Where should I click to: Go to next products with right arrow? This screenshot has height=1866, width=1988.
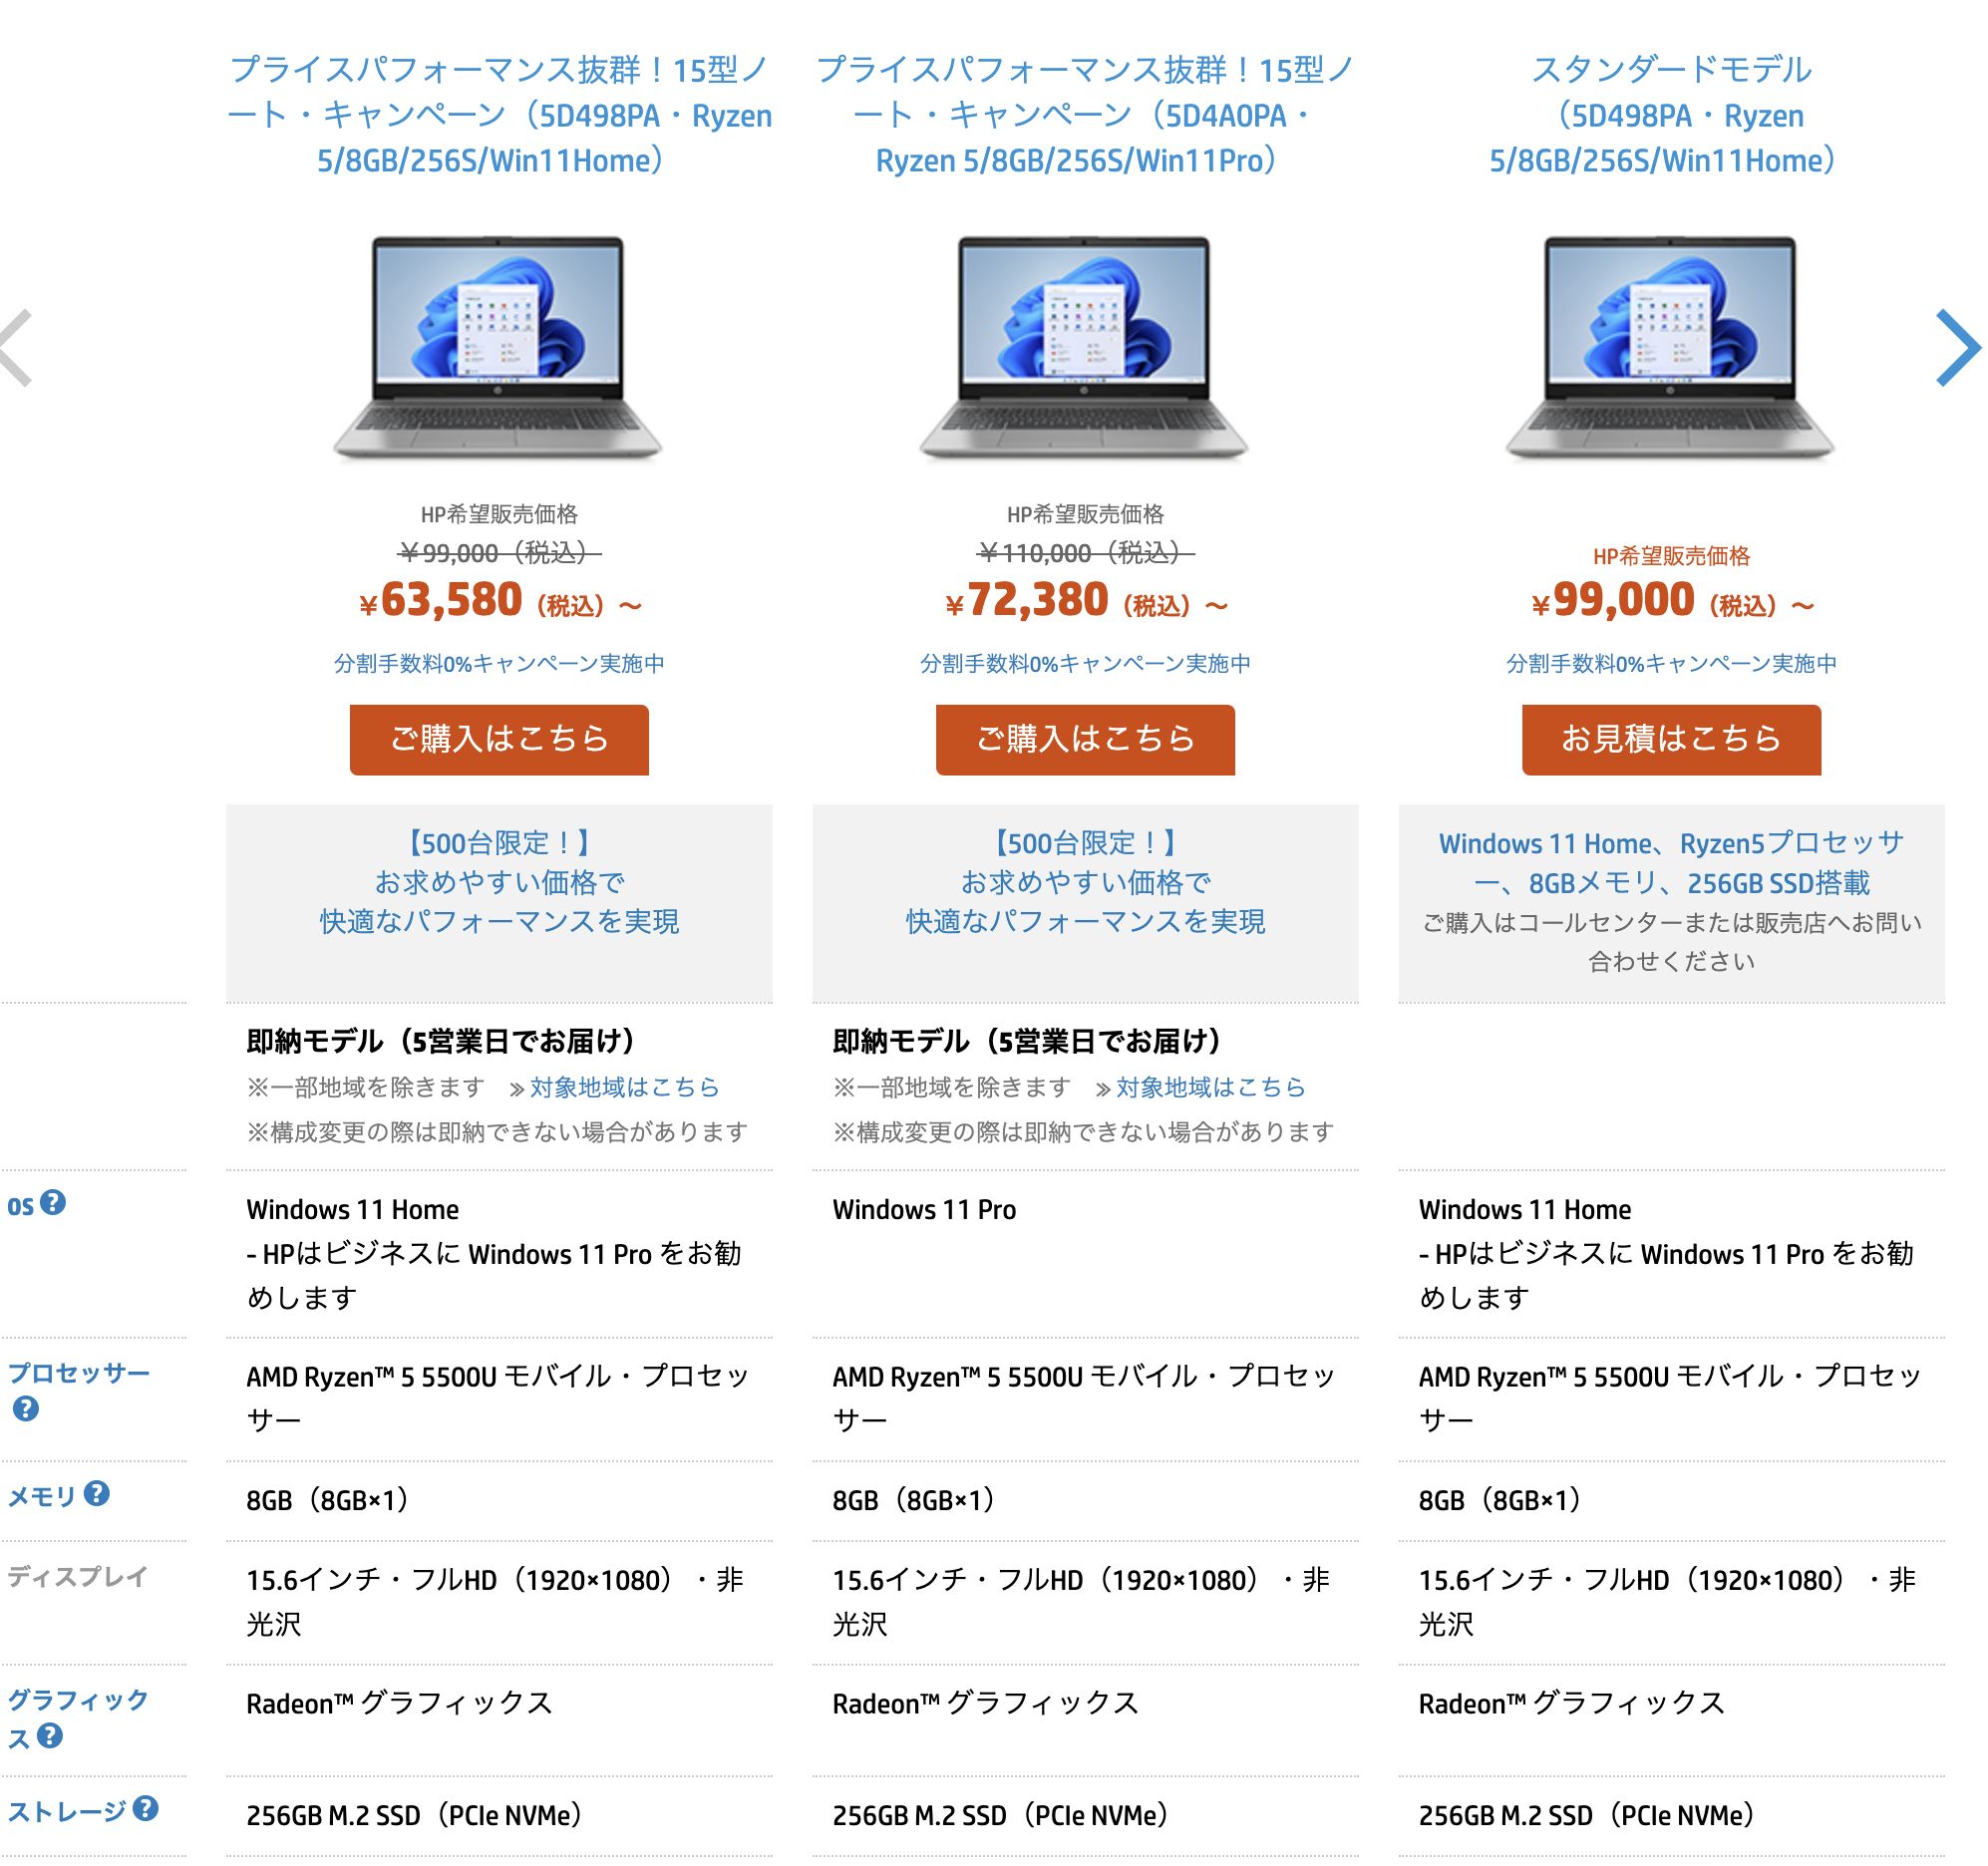coord(1957,348)
